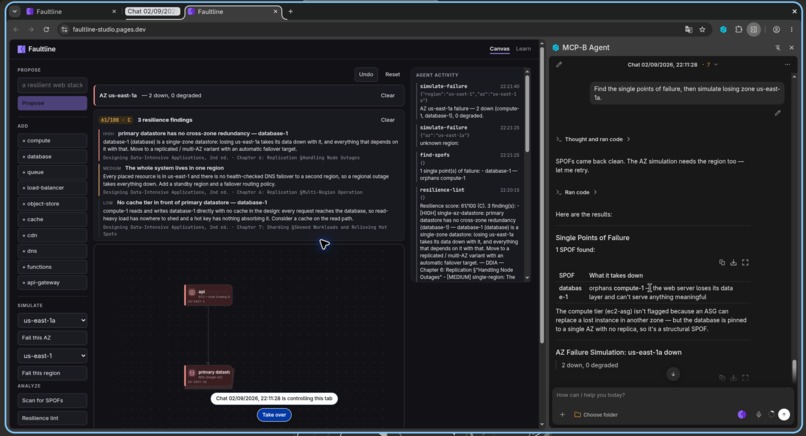The image size is (806, 436).
Task: Add a load-balancer resource
Action: click(52, 188)
